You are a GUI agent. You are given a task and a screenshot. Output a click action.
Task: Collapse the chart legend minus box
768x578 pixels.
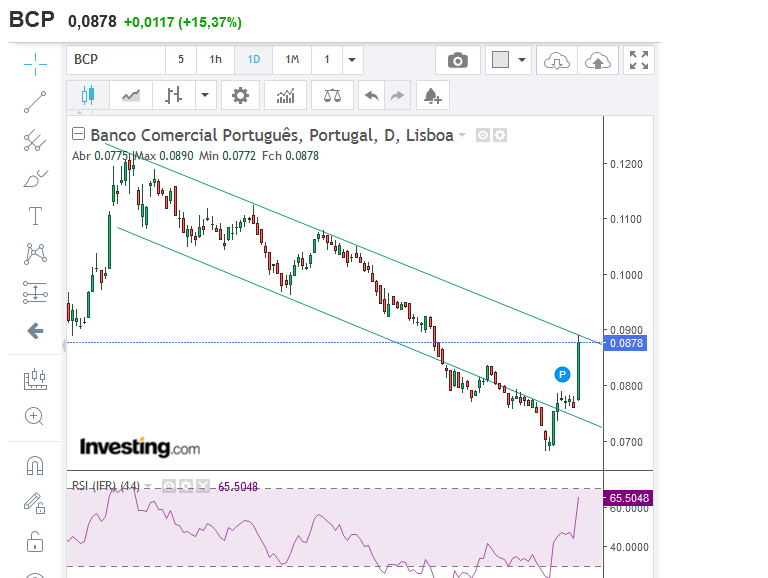pyautogui.click(x=78, y=134)
